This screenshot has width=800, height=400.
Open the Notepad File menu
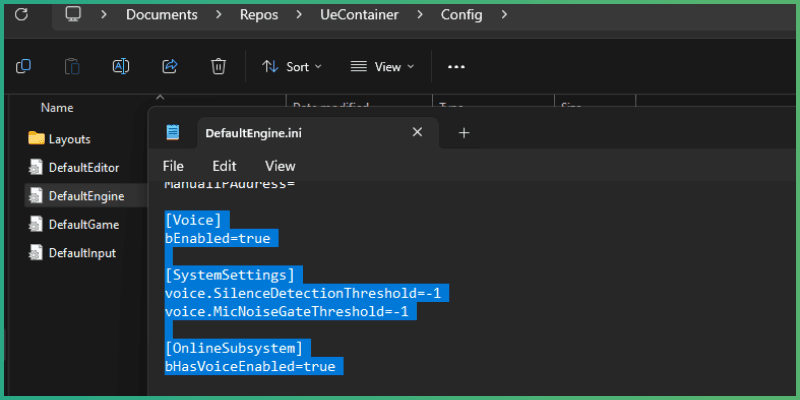coord(173,166)
